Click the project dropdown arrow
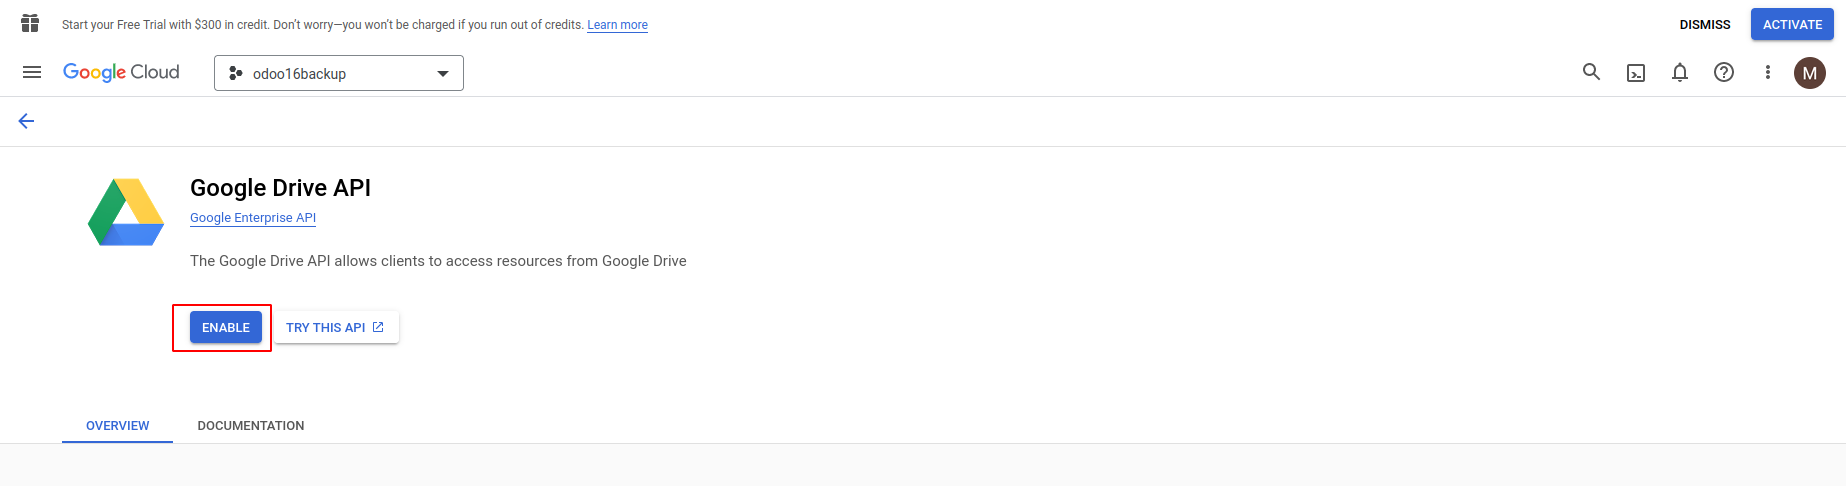 coord(443,73)
